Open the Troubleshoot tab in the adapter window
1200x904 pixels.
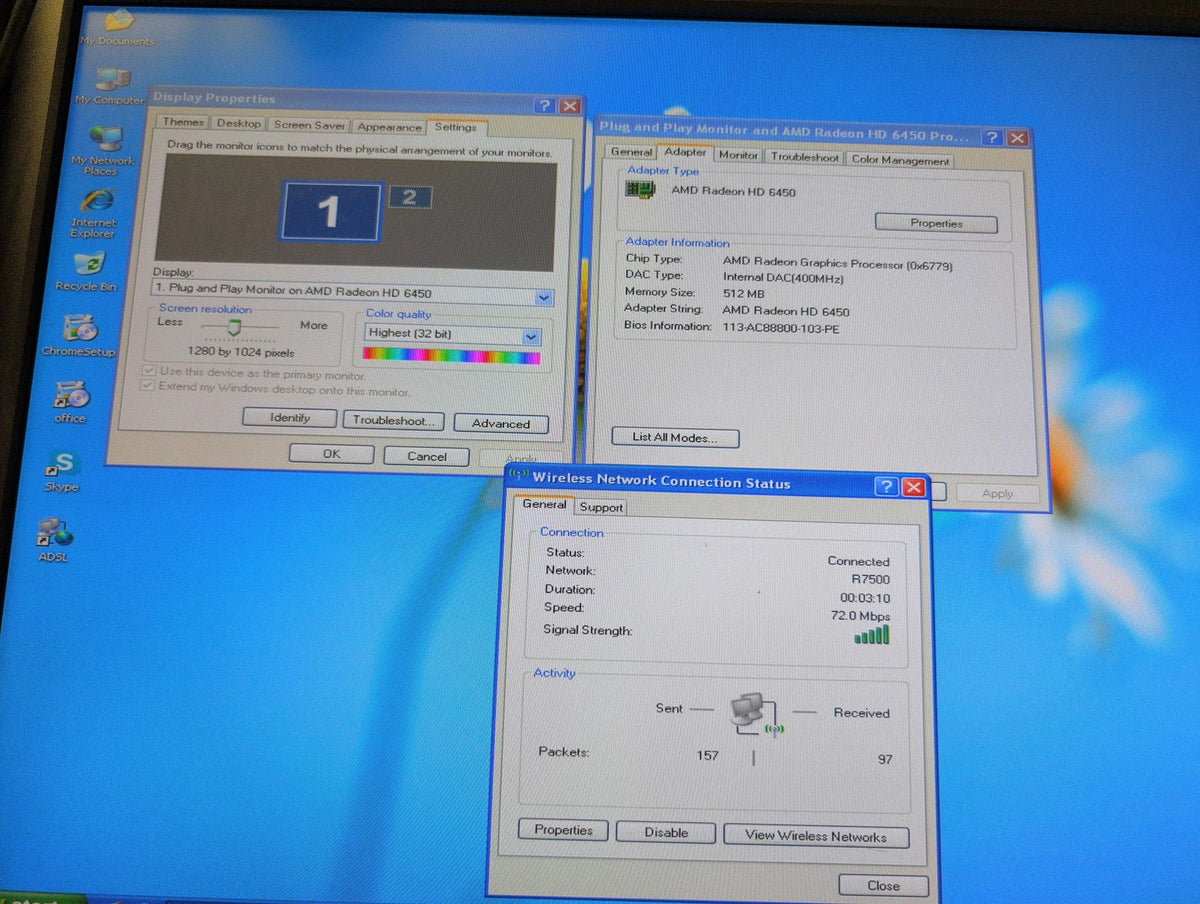(805, 157)
